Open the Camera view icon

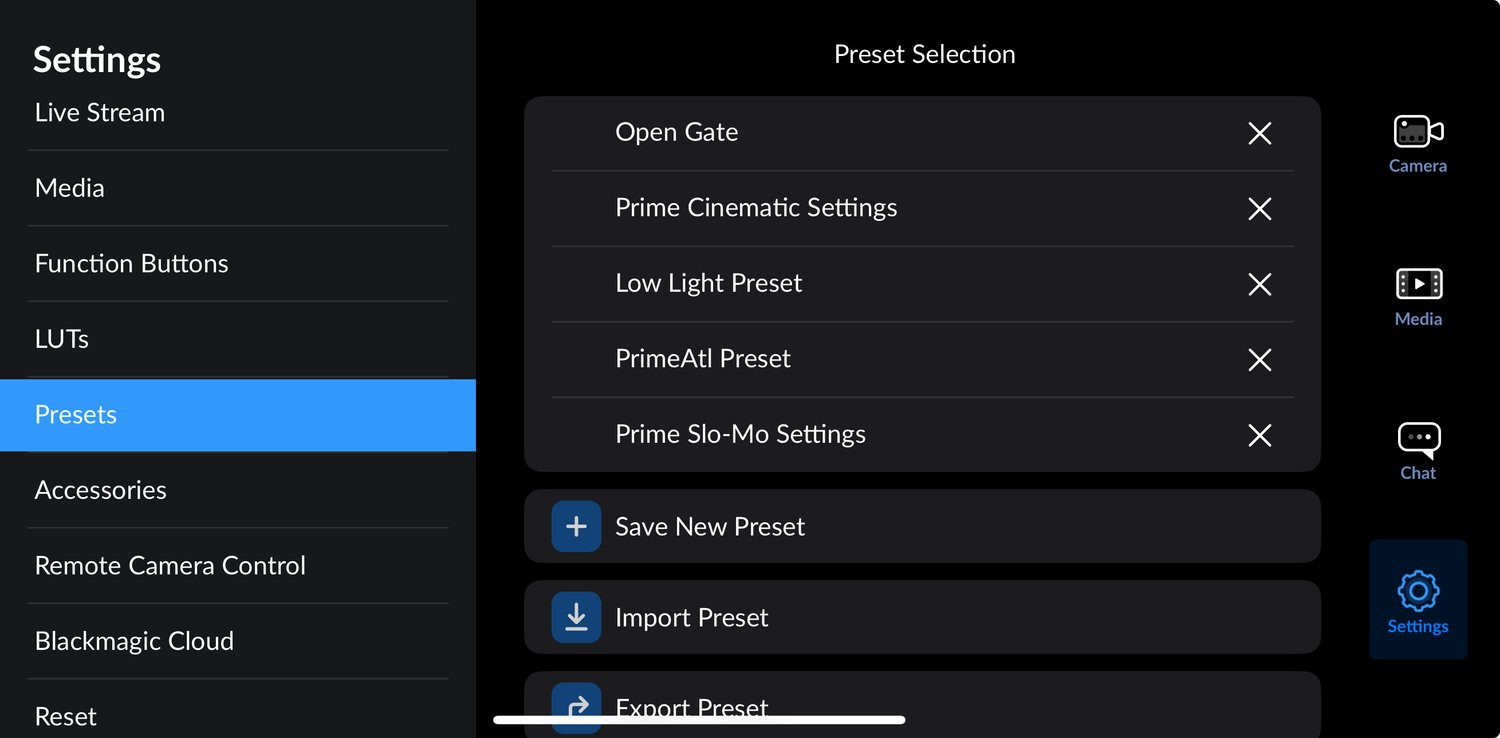[x=1418, y=132]
